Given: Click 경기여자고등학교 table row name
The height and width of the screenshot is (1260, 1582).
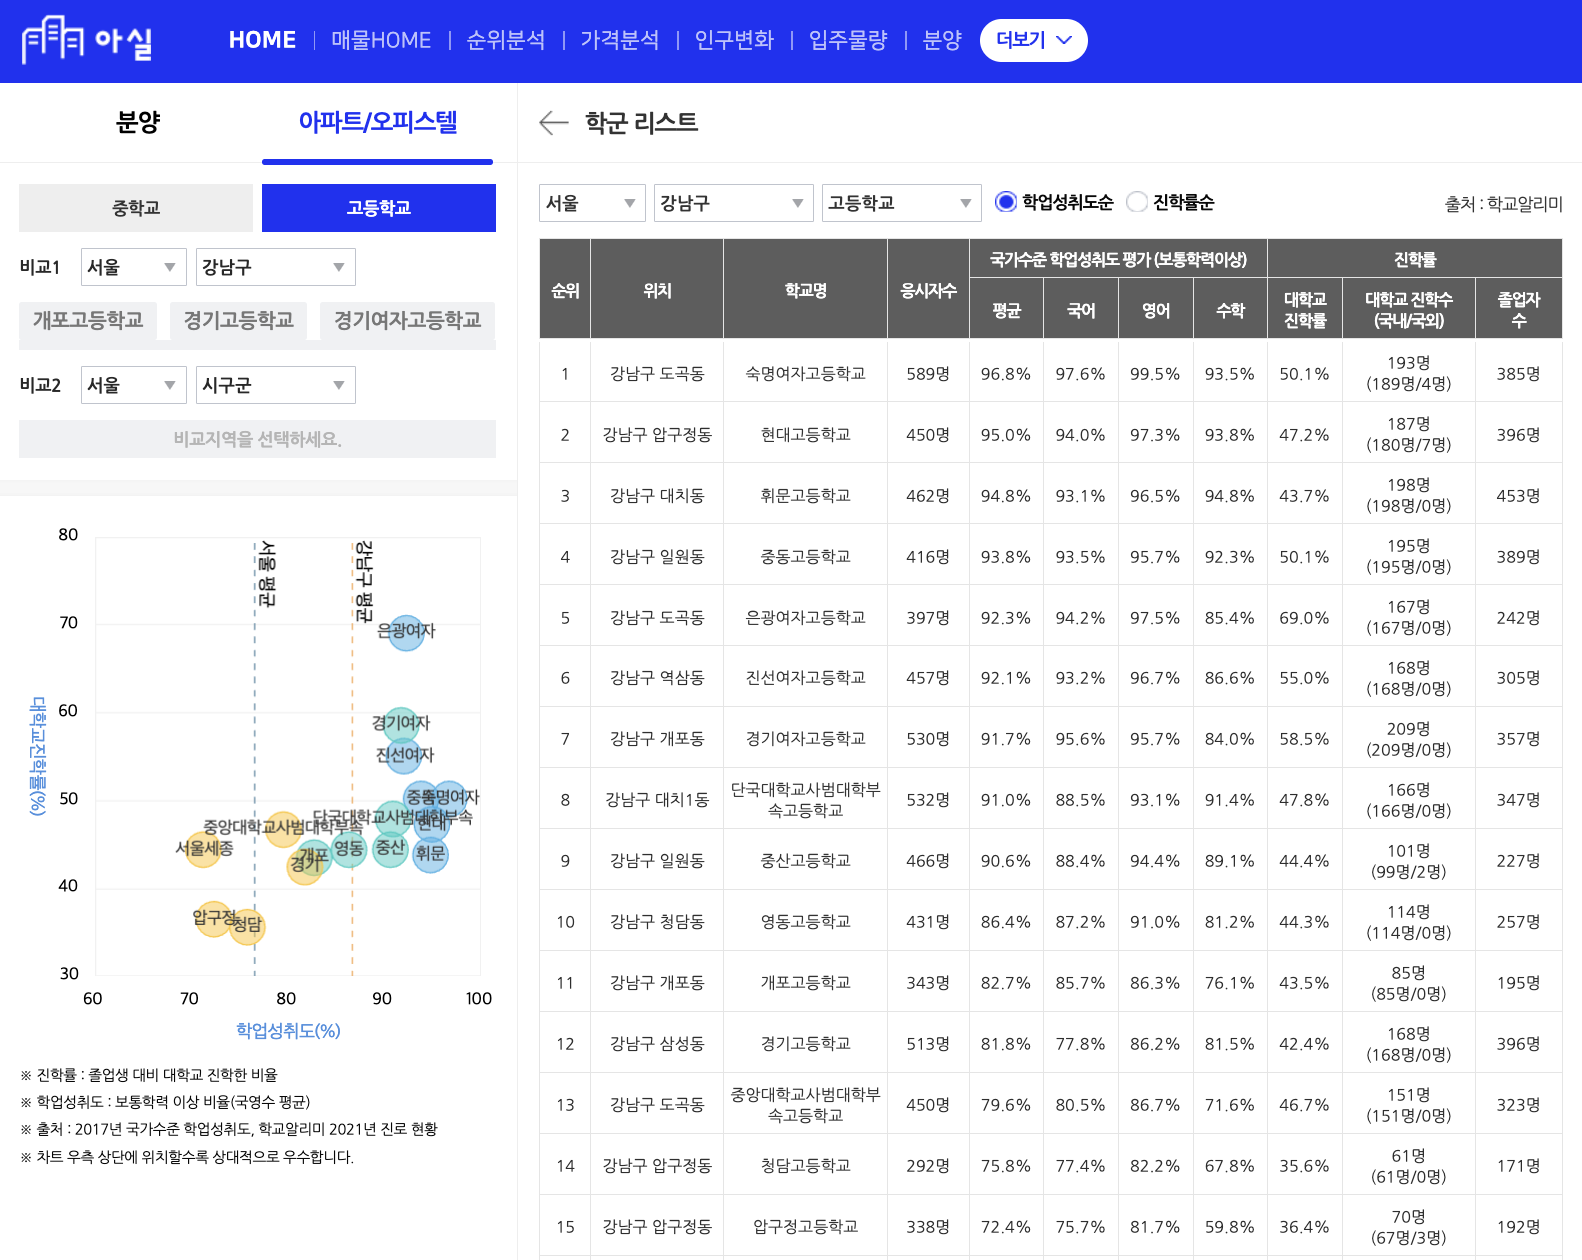Looking at the screenshot, I should (805, 739).
